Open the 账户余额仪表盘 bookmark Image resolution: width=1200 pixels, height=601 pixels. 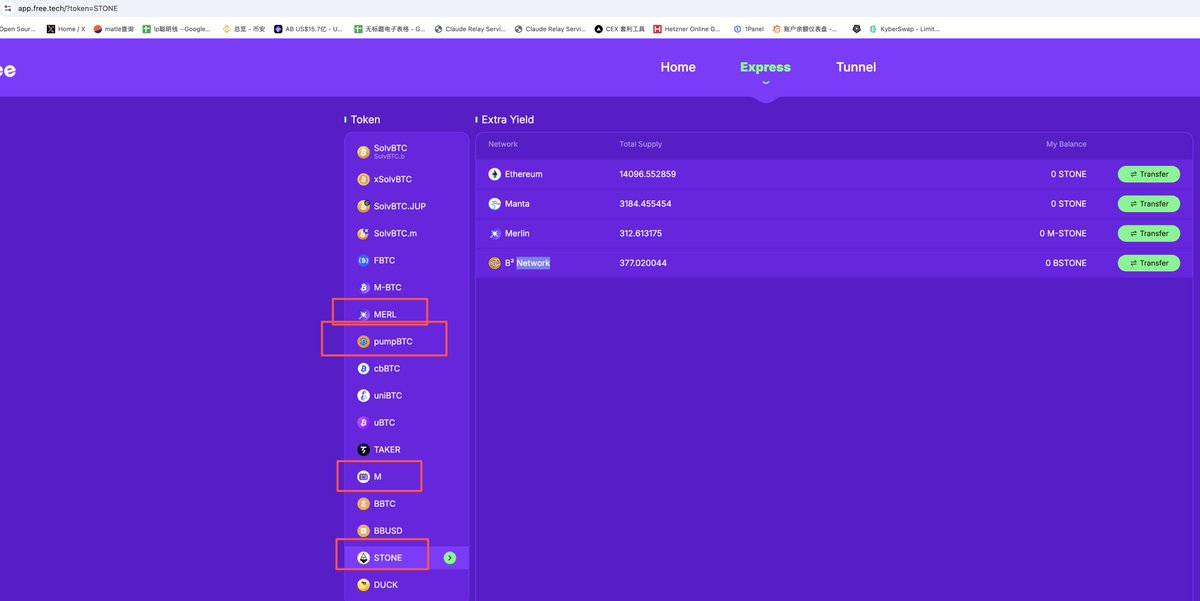(x=803, y=29)
